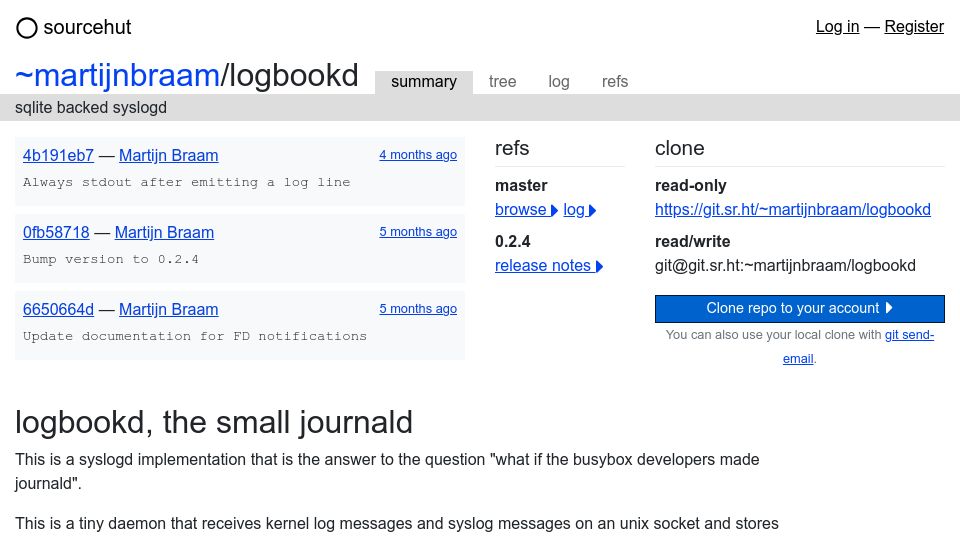960x540 pixels.
Task: Click the 'logbookd, the small journald' heading
Action: 214,422
